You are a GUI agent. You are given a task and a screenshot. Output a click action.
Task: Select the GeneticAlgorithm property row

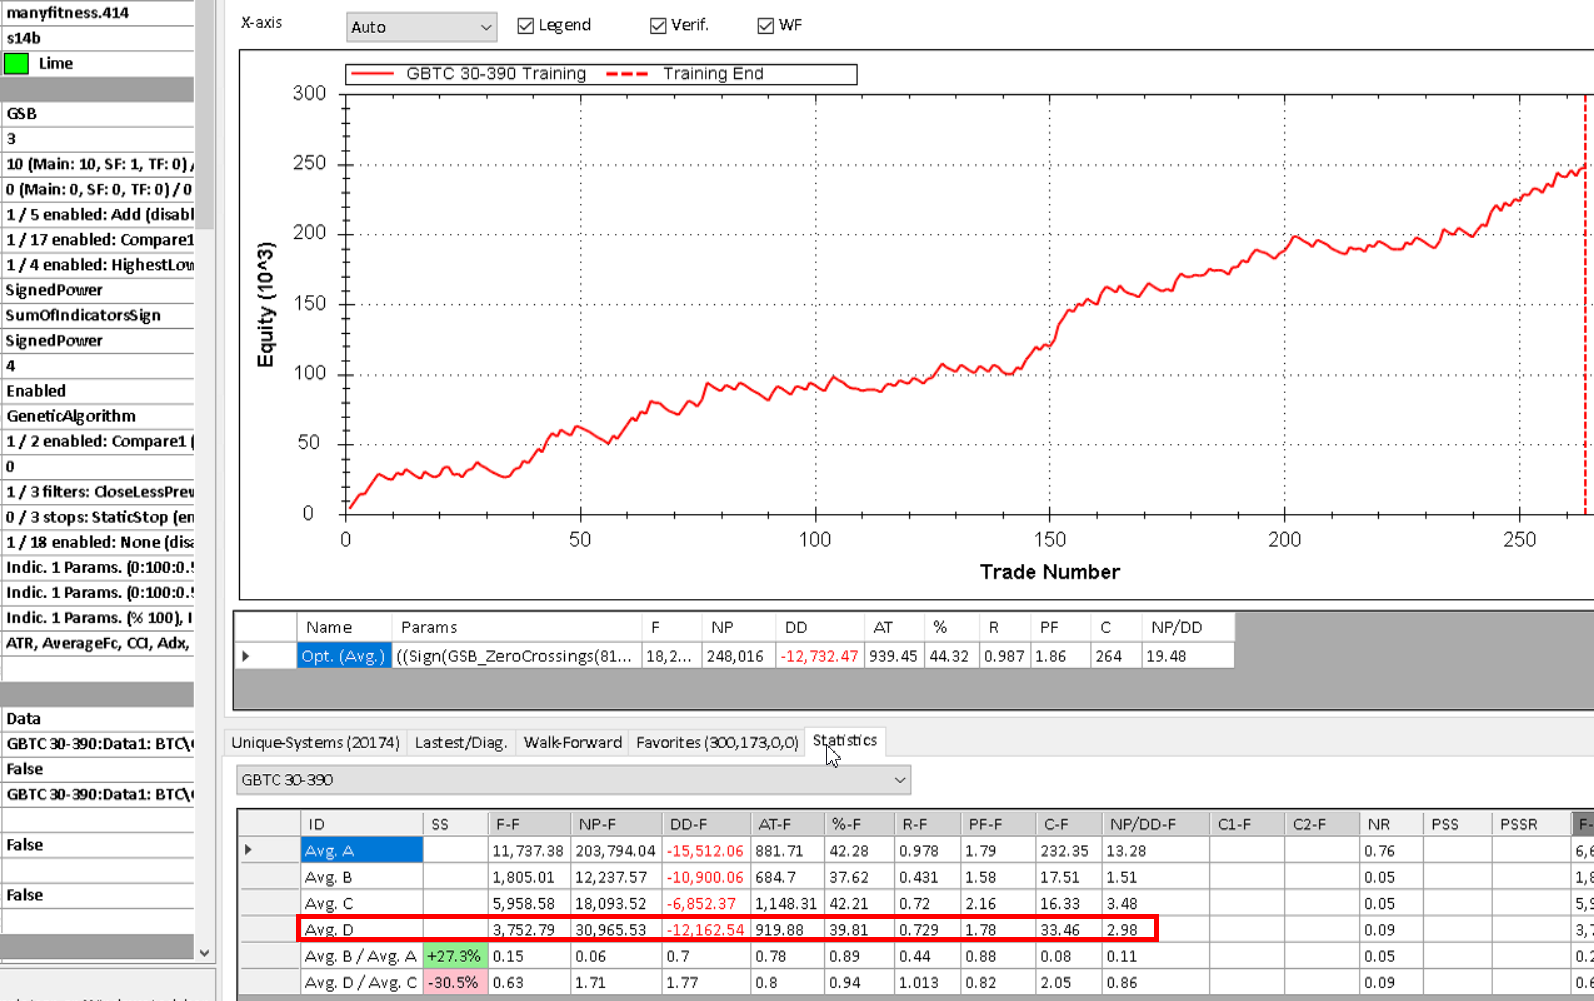point(98,416)
